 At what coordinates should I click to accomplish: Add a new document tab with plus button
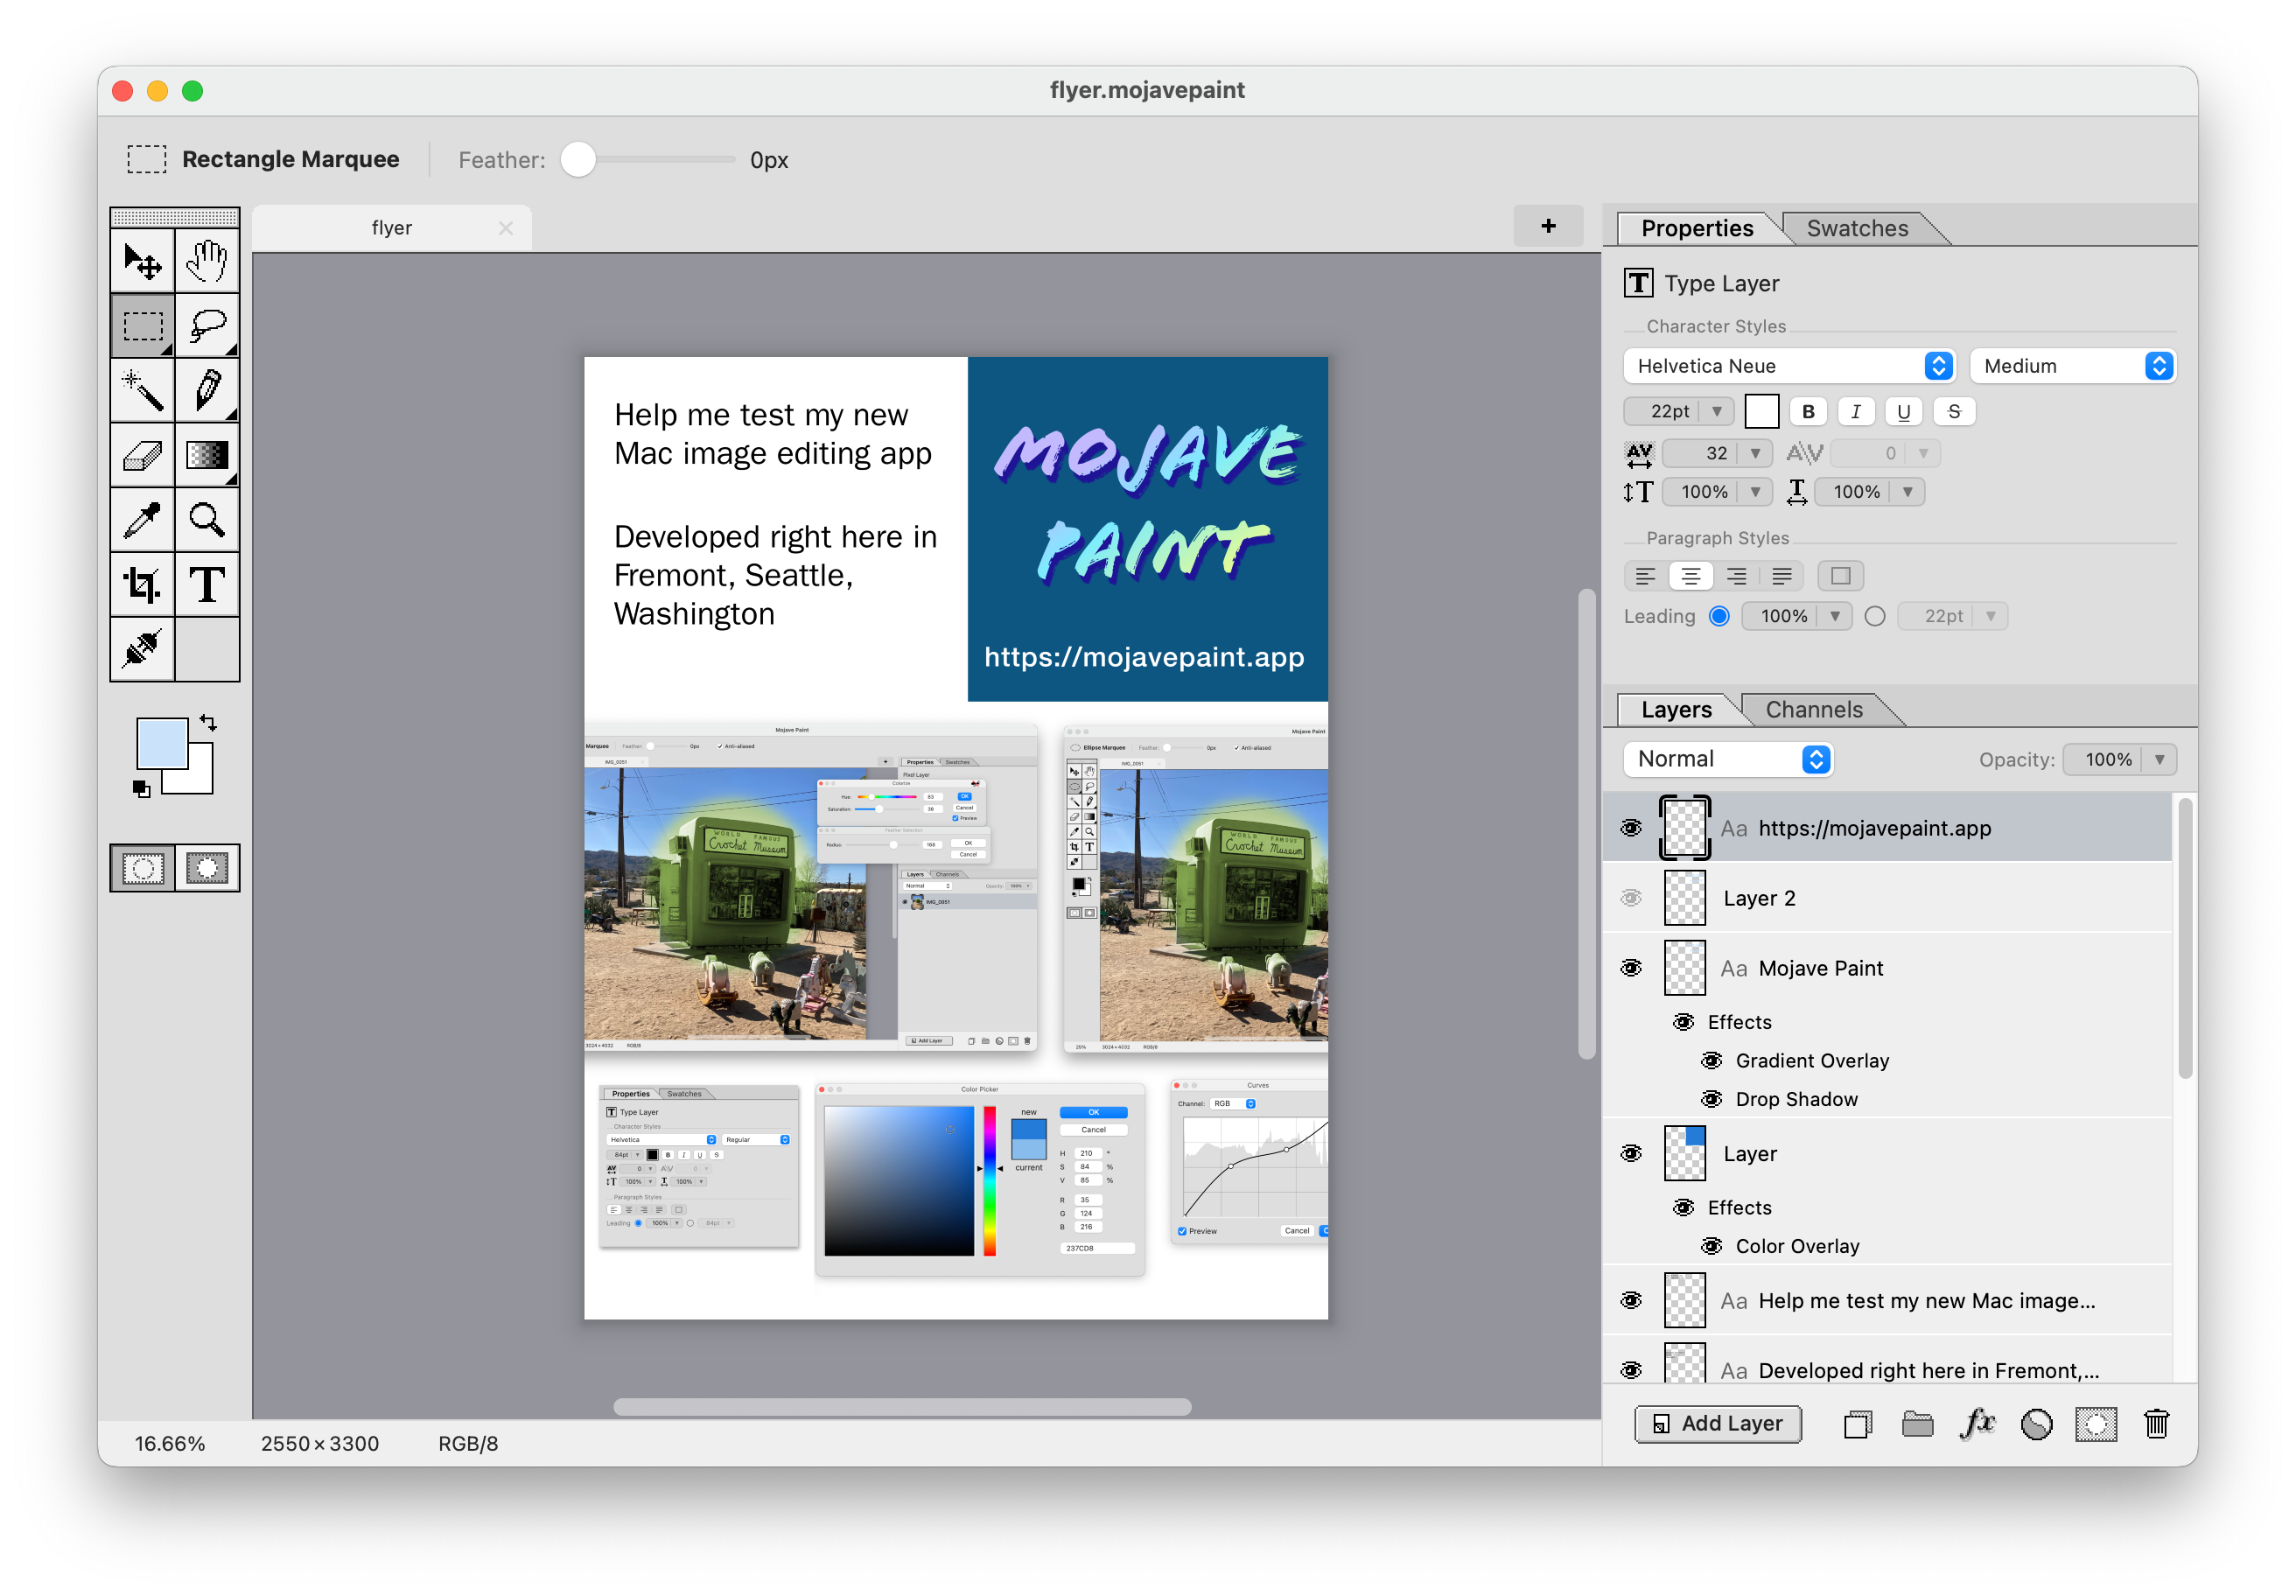(1548, 226)
